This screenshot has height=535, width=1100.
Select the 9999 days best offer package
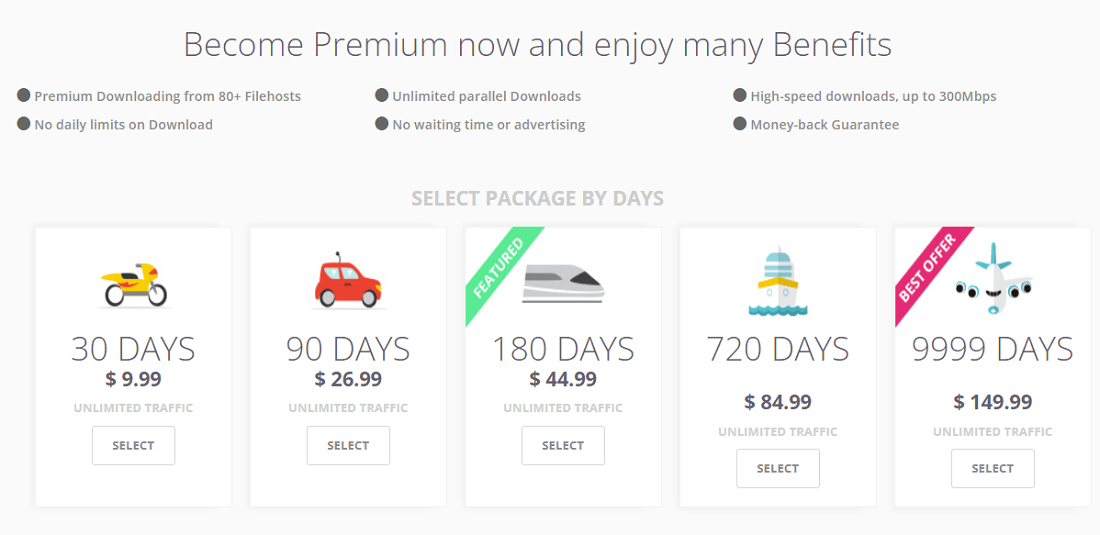click(x=992, y=468)
